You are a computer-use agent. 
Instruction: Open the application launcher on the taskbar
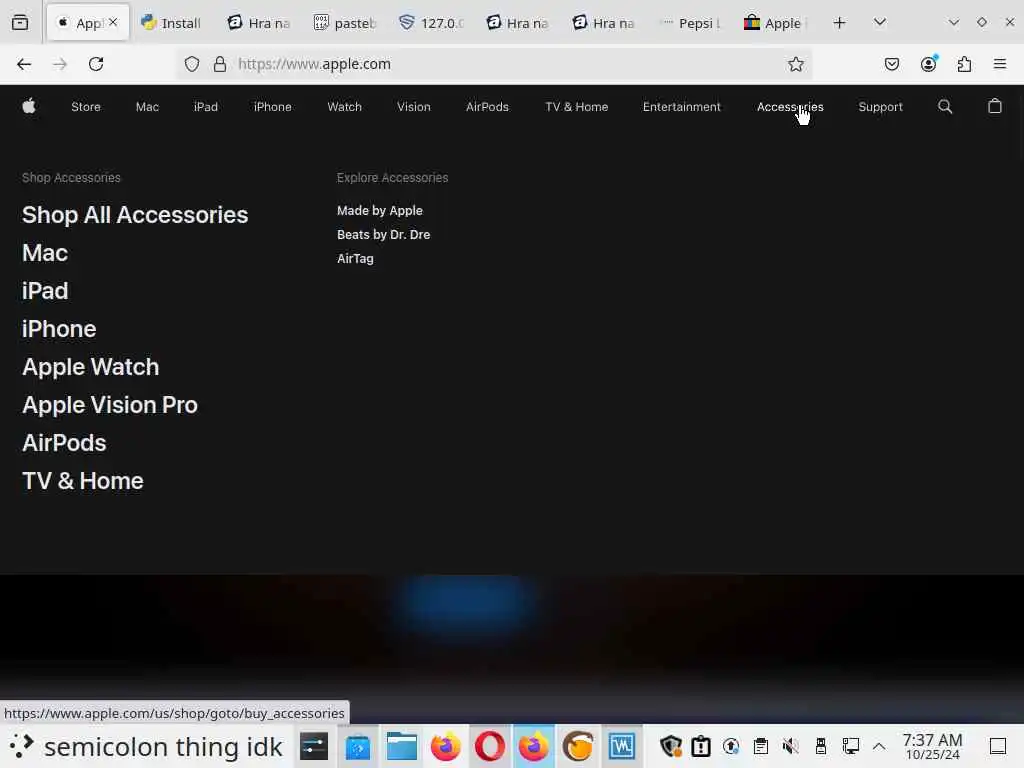(x=21, y=746)
